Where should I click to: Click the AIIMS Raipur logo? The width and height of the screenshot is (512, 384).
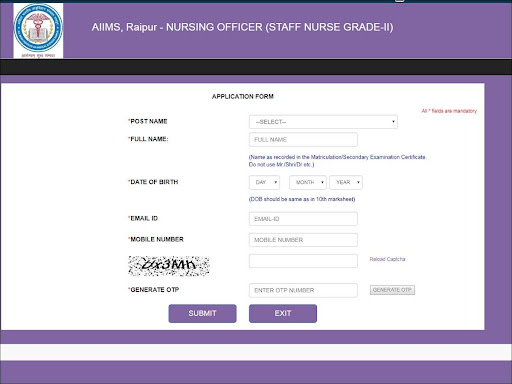coord(38,30)
